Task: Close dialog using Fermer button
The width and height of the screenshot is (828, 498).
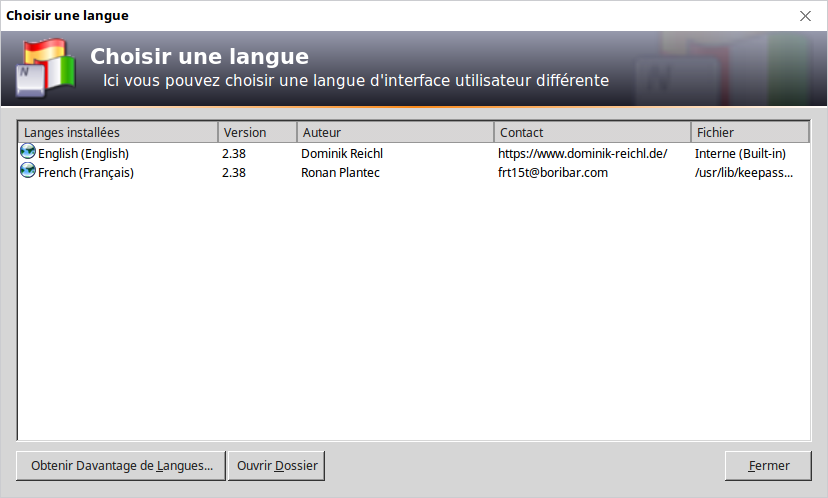Action: (x=768, y=466)
